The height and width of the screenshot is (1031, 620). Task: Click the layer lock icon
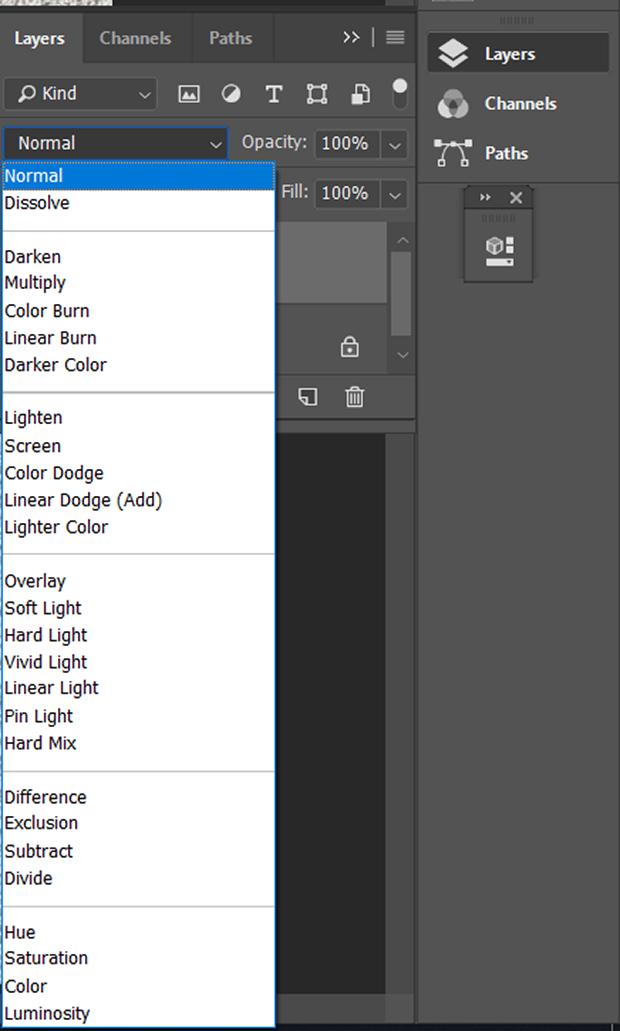click(350, 347)
